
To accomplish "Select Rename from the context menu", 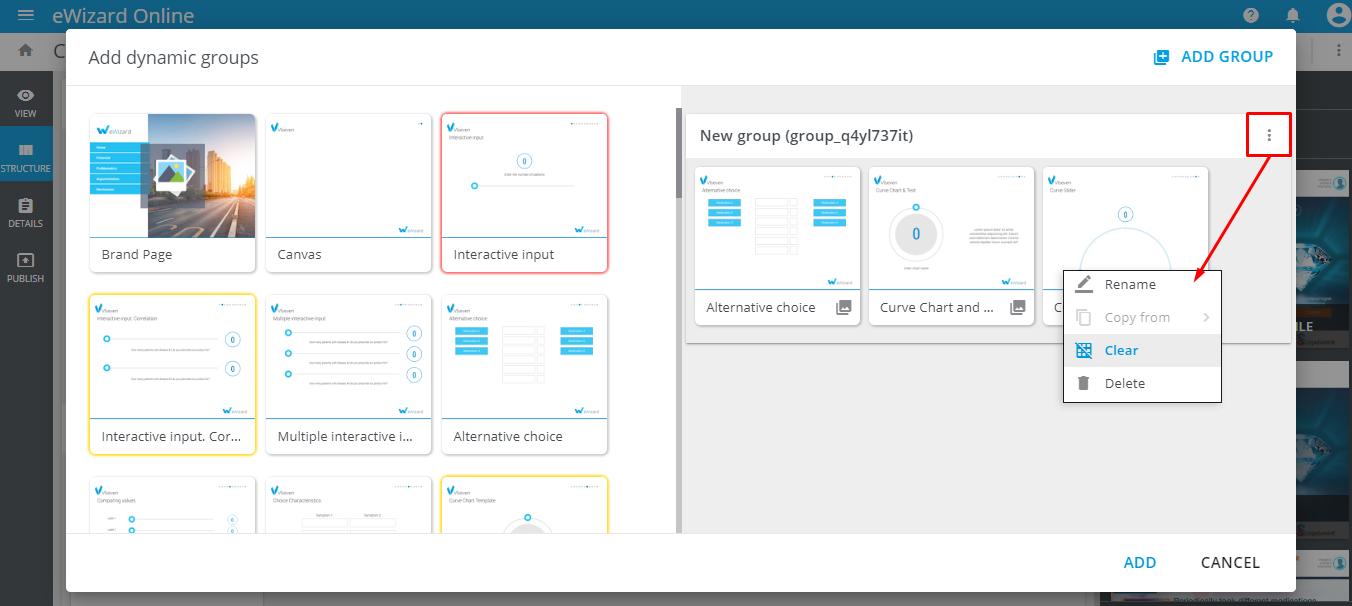I will (x=1130, y=285).
